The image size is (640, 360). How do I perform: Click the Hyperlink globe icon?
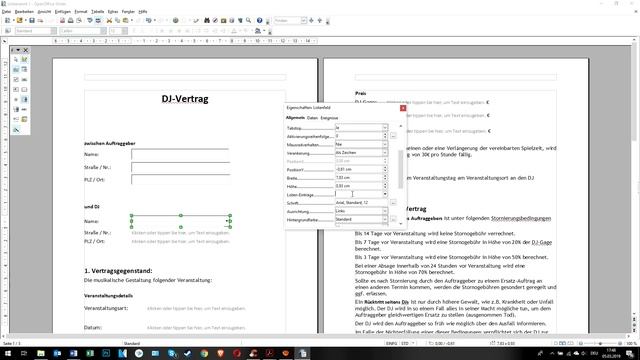pyautogui.click(x=176, y=20)
